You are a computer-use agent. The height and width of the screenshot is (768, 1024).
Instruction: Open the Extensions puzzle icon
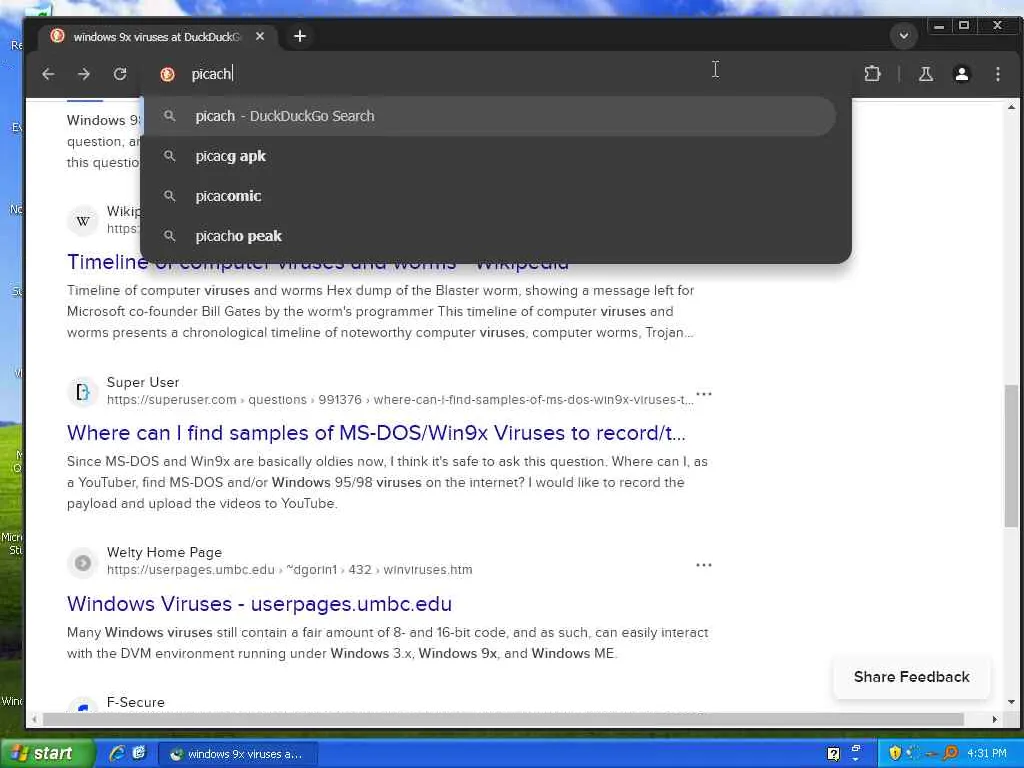(x=872, y=74)
